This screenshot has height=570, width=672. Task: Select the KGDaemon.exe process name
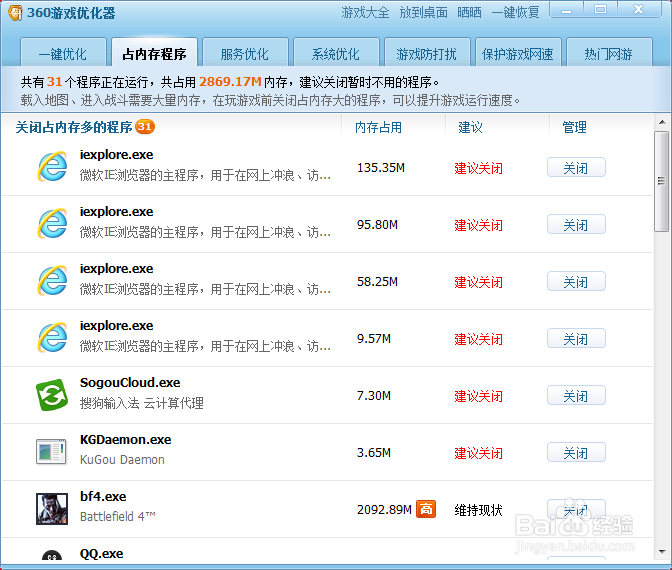(x=126, y=440)
